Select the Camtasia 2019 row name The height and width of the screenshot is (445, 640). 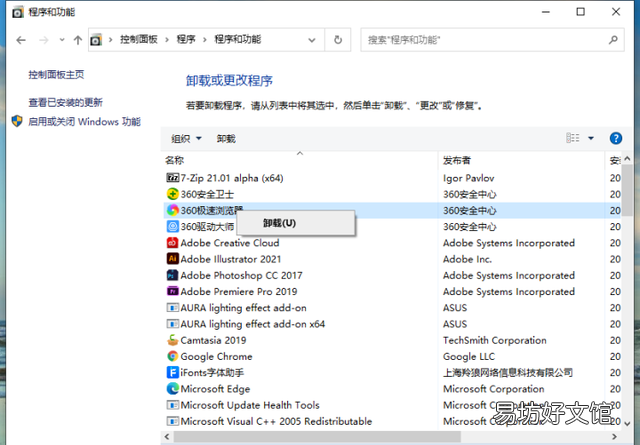pos(213,340)
